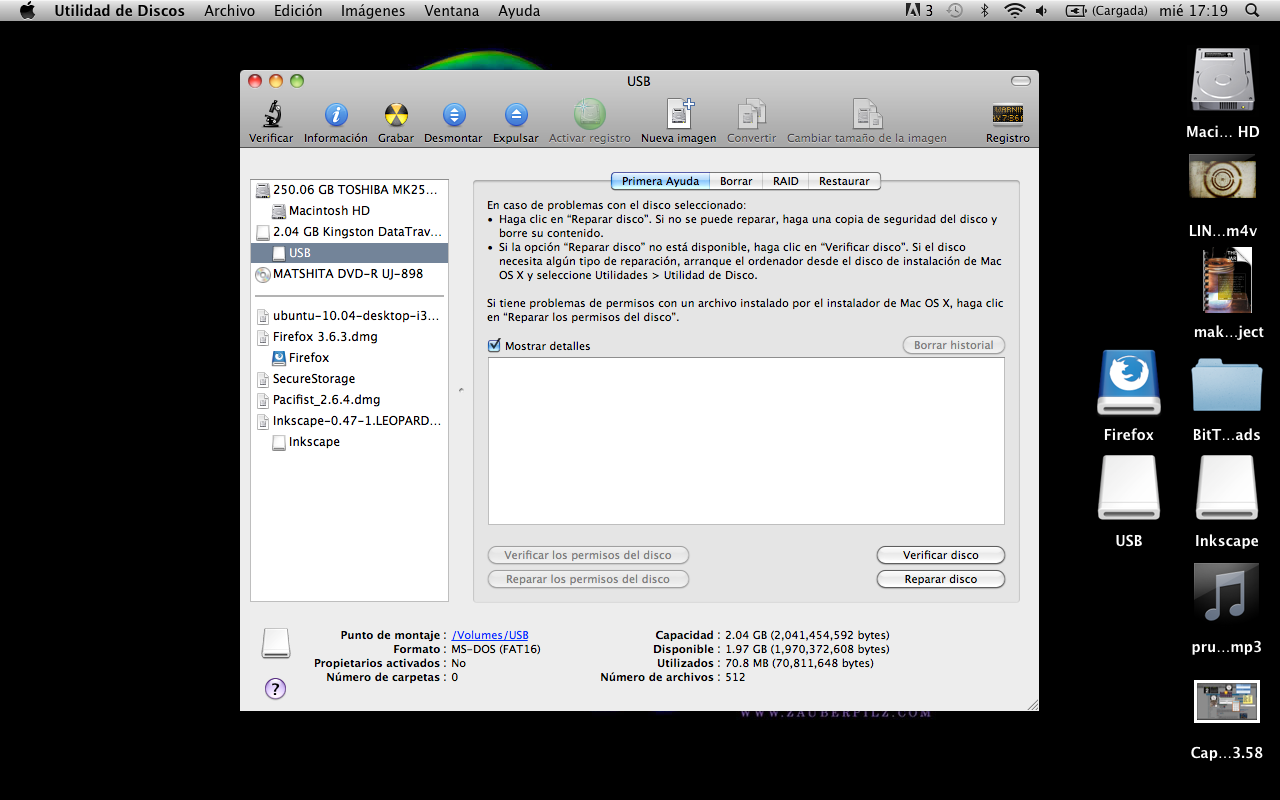Select the Inkscape-0.47-1.LEOPARD image
Image resolution: width=1280 pixels, height=800 pixels.
coord(349,421)
